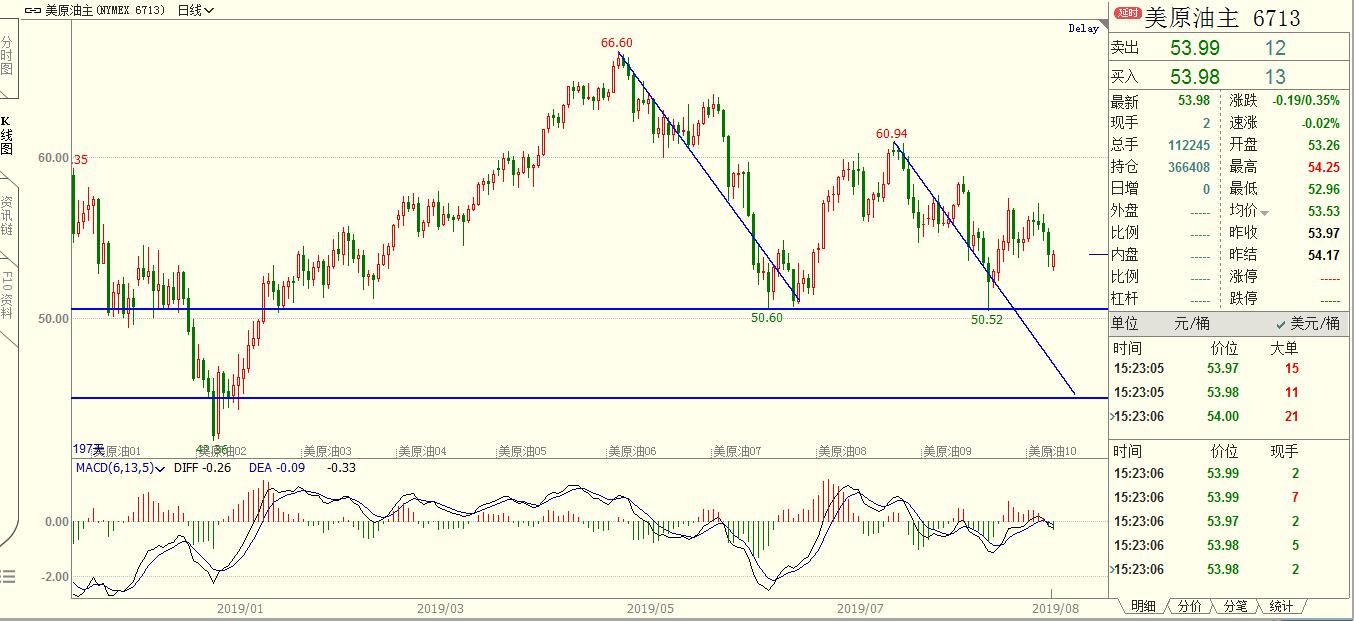The image size is (1354, 621).
Task: Open the 统计 bottom tab
Action: click(x=1281, y=606)
